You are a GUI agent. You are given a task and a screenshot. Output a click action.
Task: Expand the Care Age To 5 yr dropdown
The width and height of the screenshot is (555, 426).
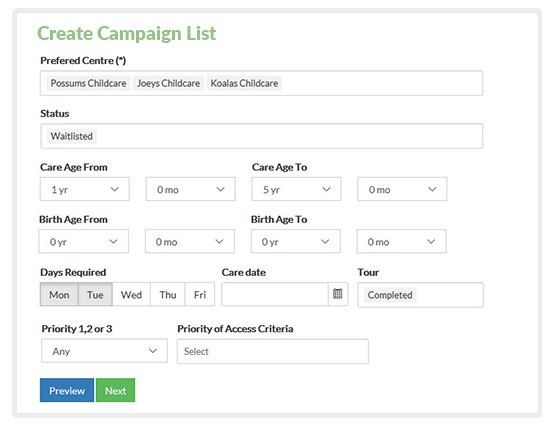(296, 189)
